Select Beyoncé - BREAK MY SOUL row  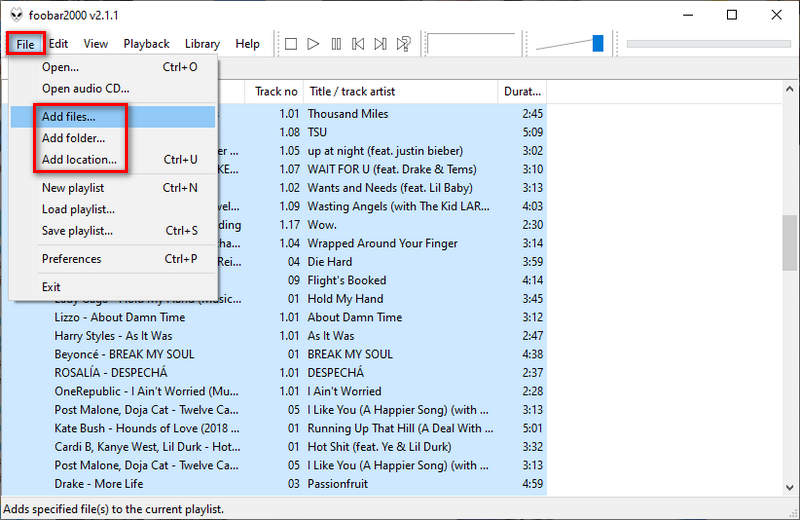[x=124, y=354]
